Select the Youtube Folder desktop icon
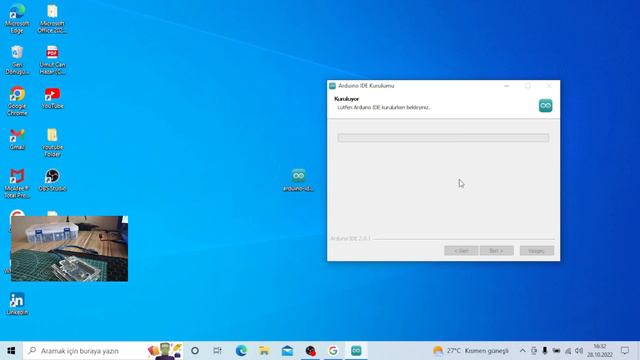 click(52, 143)
